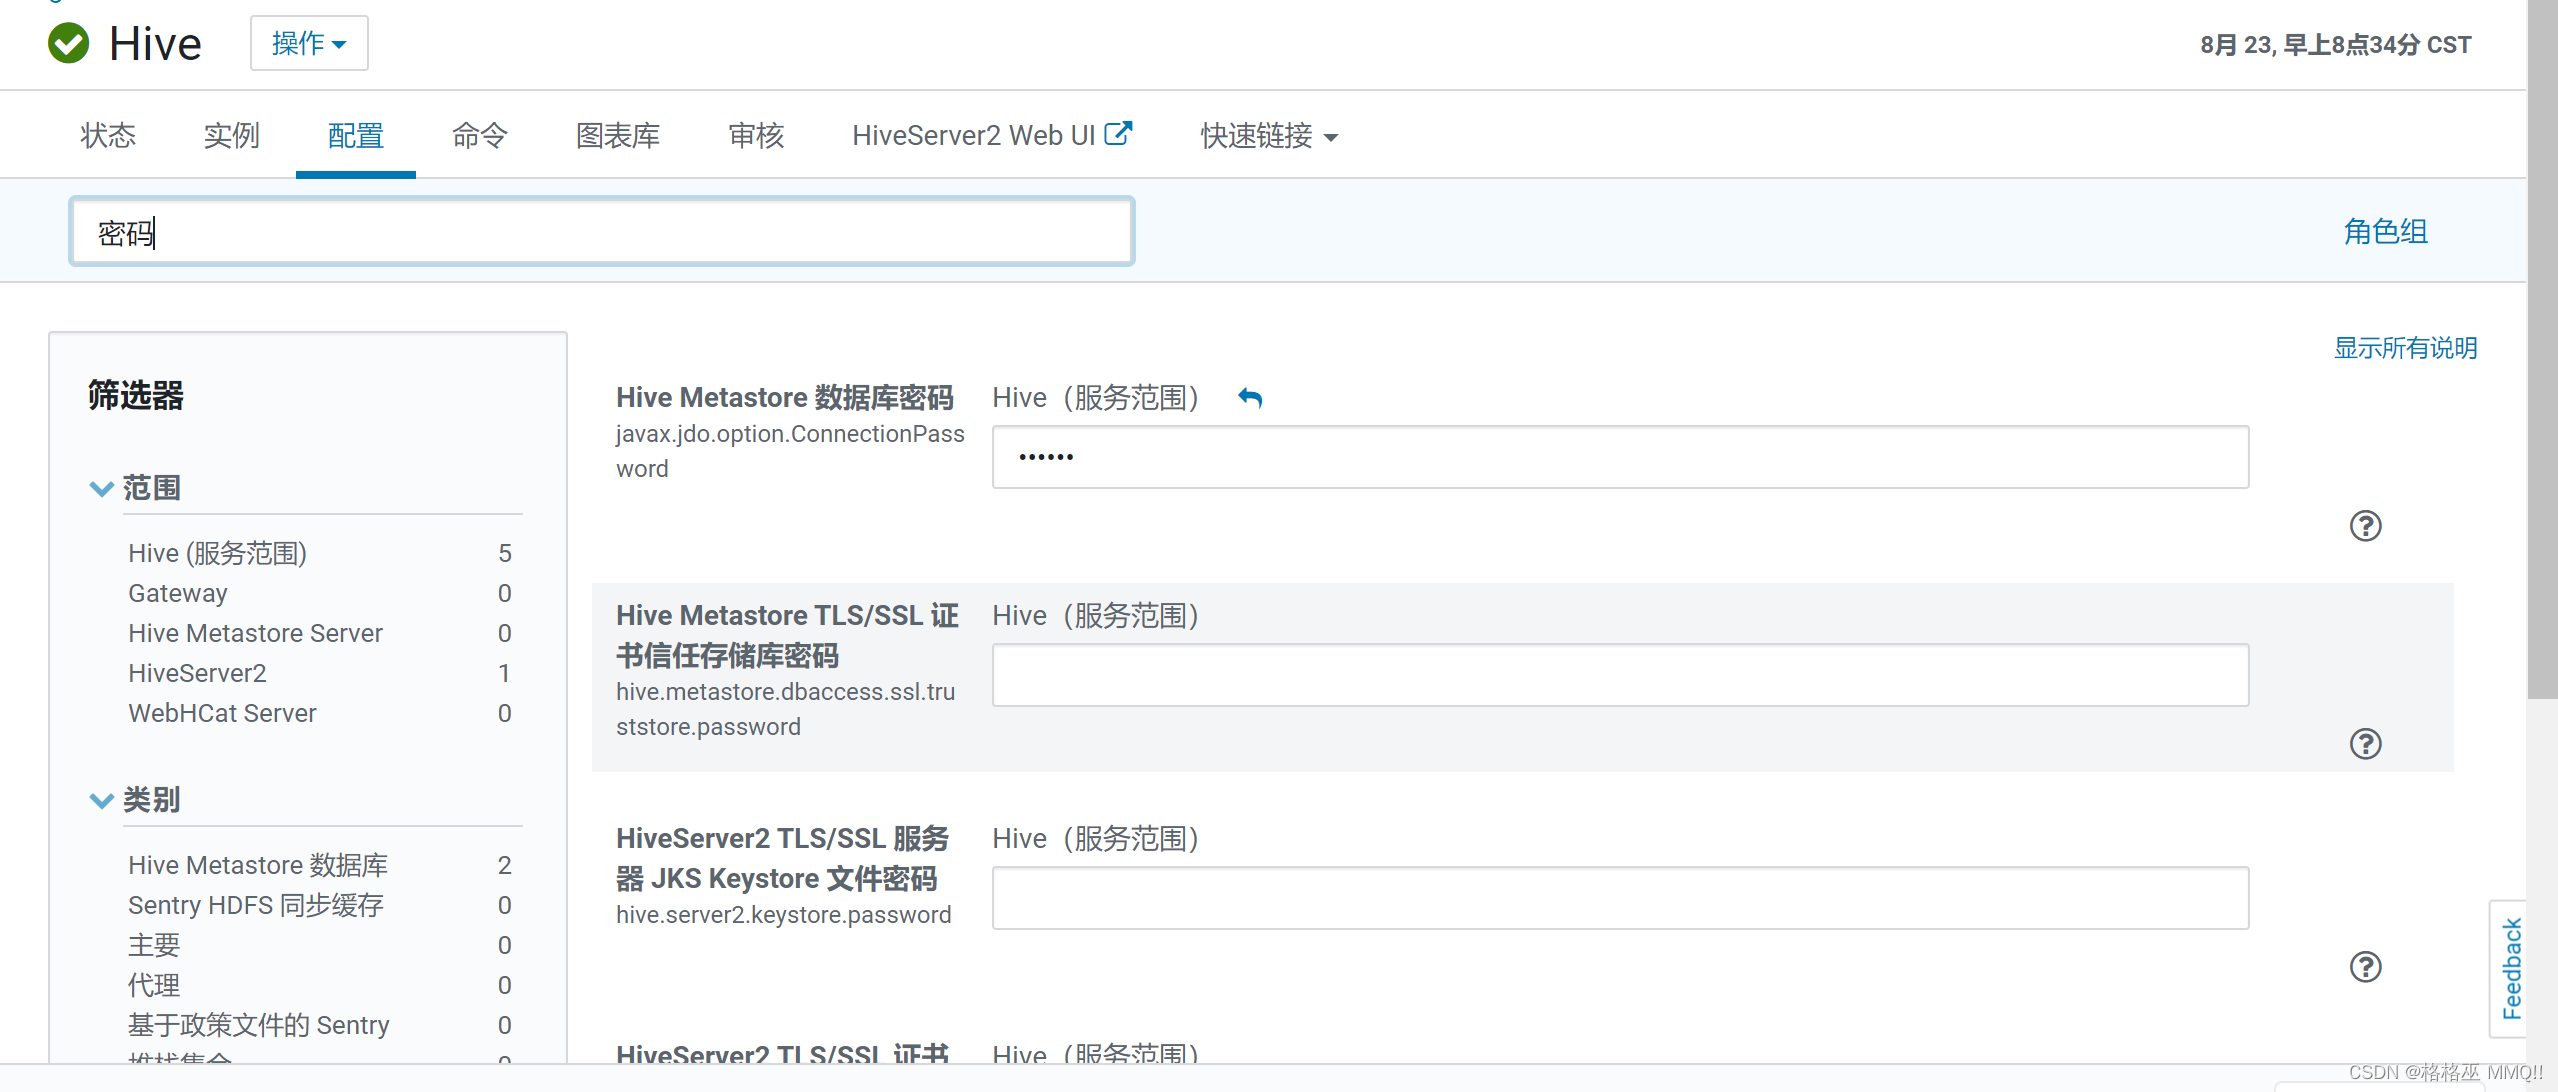Click the 角色组 link
The height and width of the screenshot is (1092, 2558).
2386,231
